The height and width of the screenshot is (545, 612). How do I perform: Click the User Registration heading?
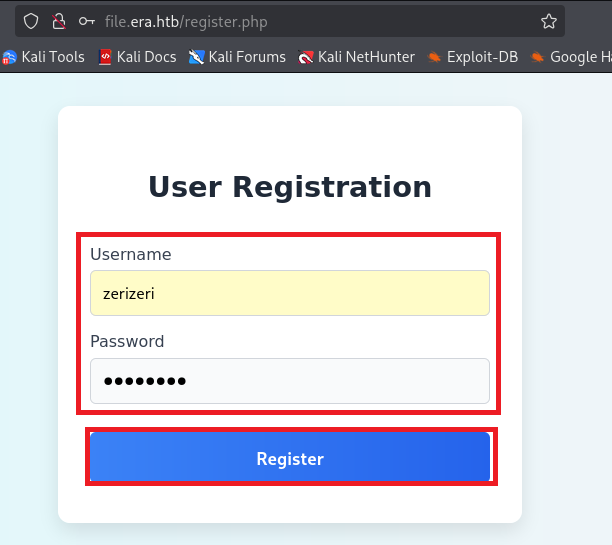pyautogui.click(x=290, y=187)
